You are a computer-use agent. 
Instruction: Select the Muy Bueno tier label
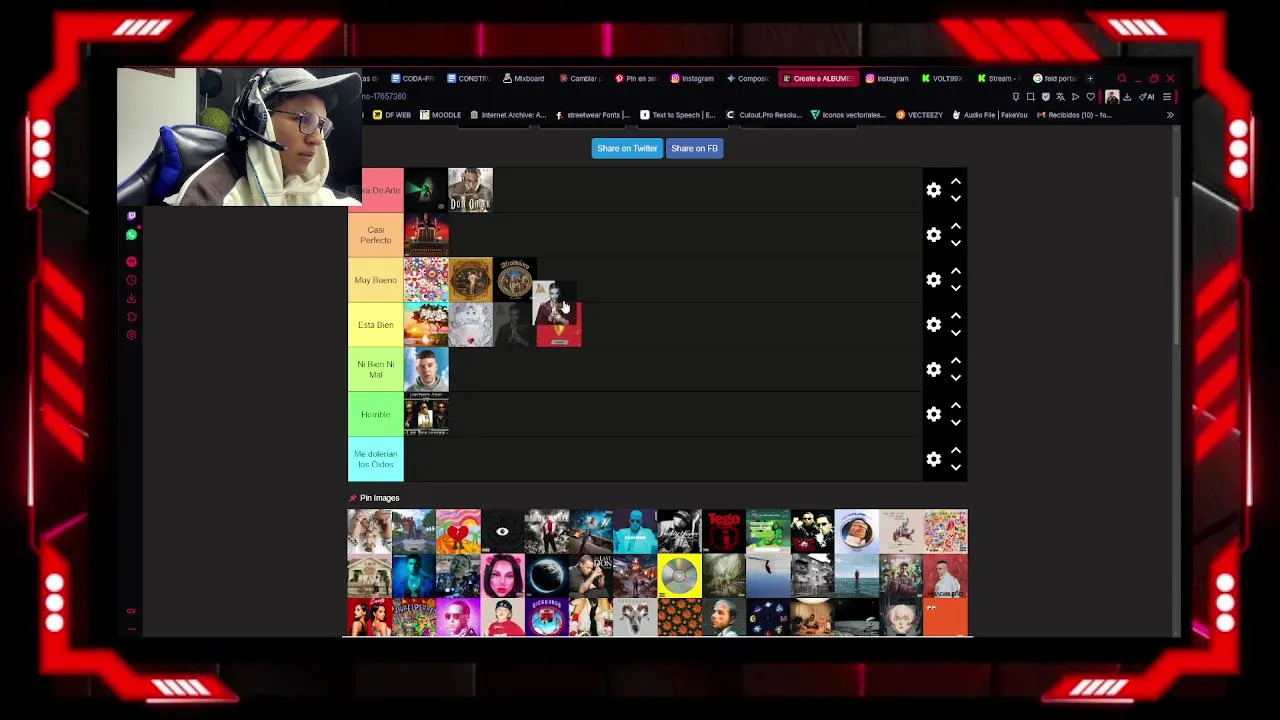click(376, 280)
